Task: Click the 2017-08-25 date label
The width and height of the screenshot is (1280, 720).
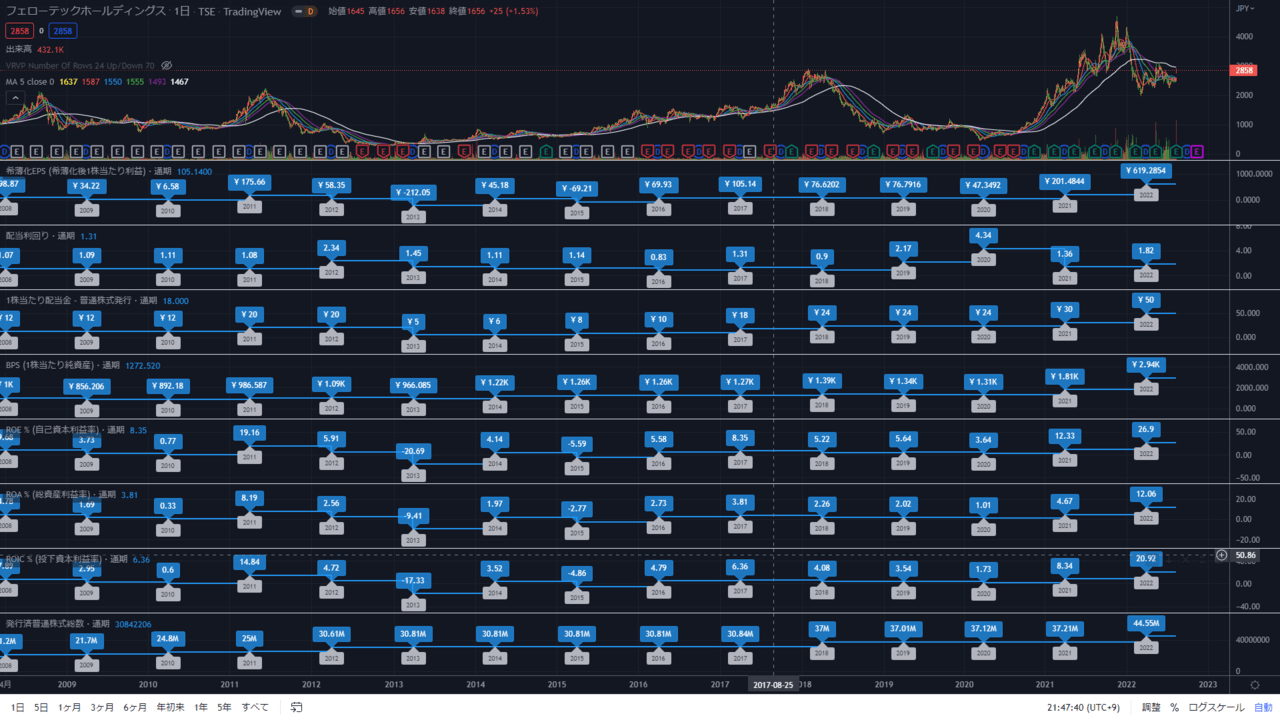Action: (773, 685)
